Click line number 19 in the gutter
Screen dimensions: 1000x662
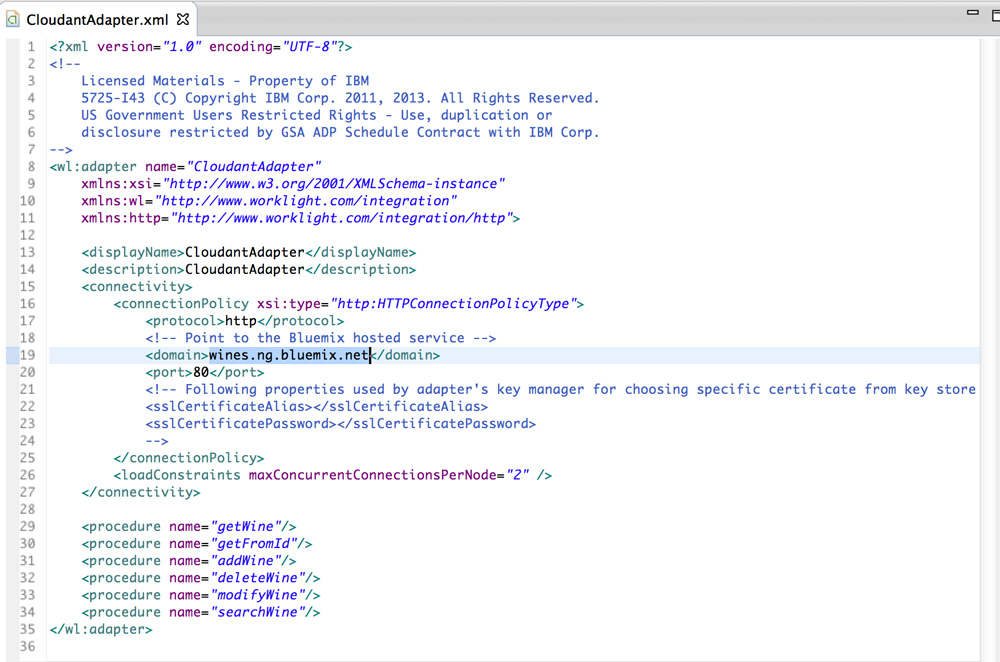click(27, 355)
